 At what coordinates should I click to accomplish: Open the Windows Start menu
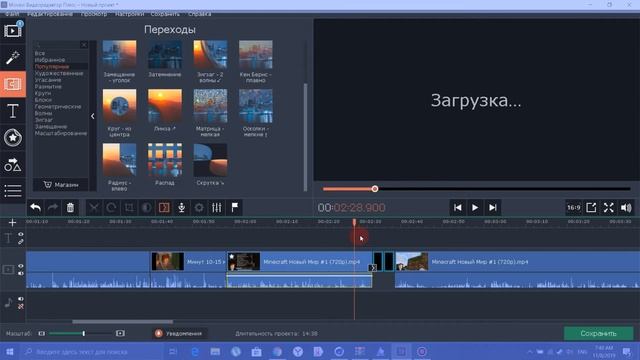tap(9, 351)
